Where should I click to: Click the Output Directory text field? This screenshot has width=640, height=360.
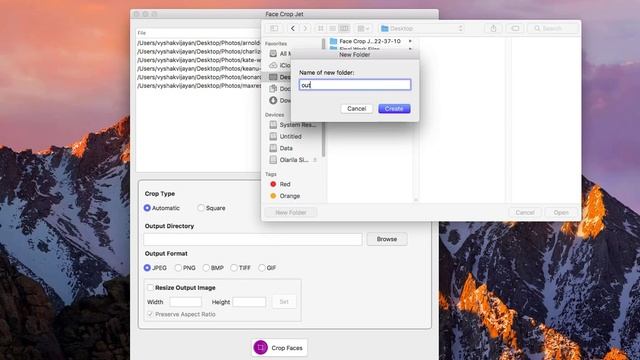(x=253, y=239)
